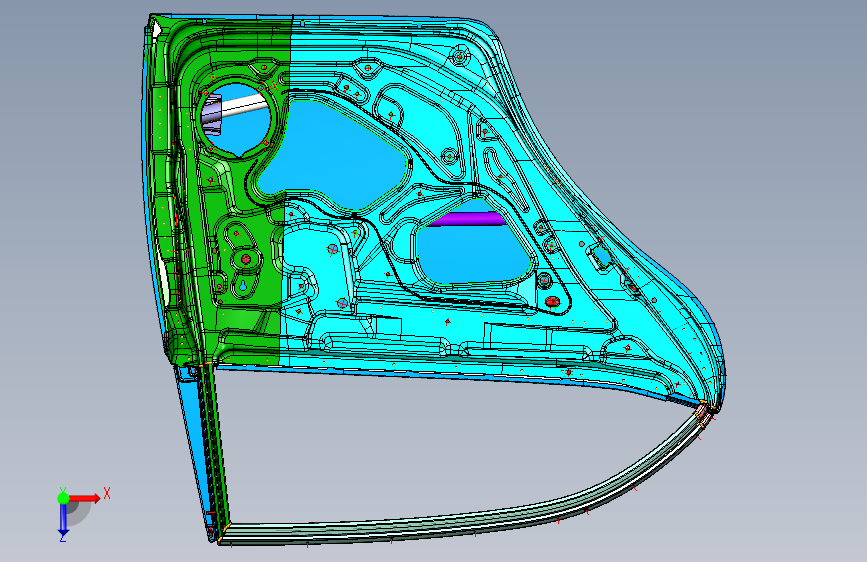This screenshot has height=562, width=867.
Task: Click the blue Z axis arrow of the triad
Action: point(63,519)
